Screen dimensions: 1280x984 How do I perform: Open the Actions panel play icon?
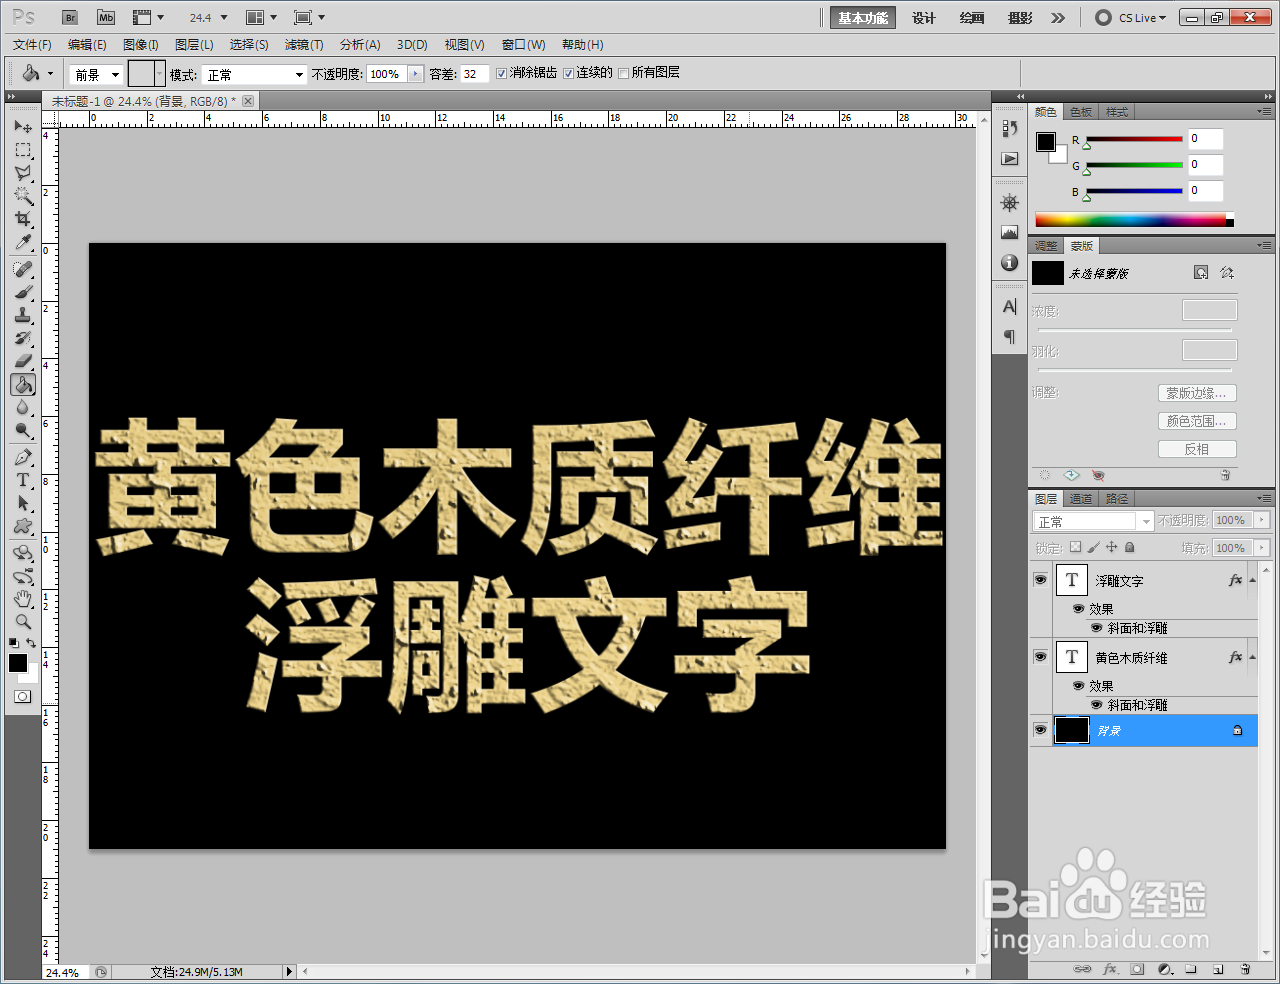tap(1010, 159)
